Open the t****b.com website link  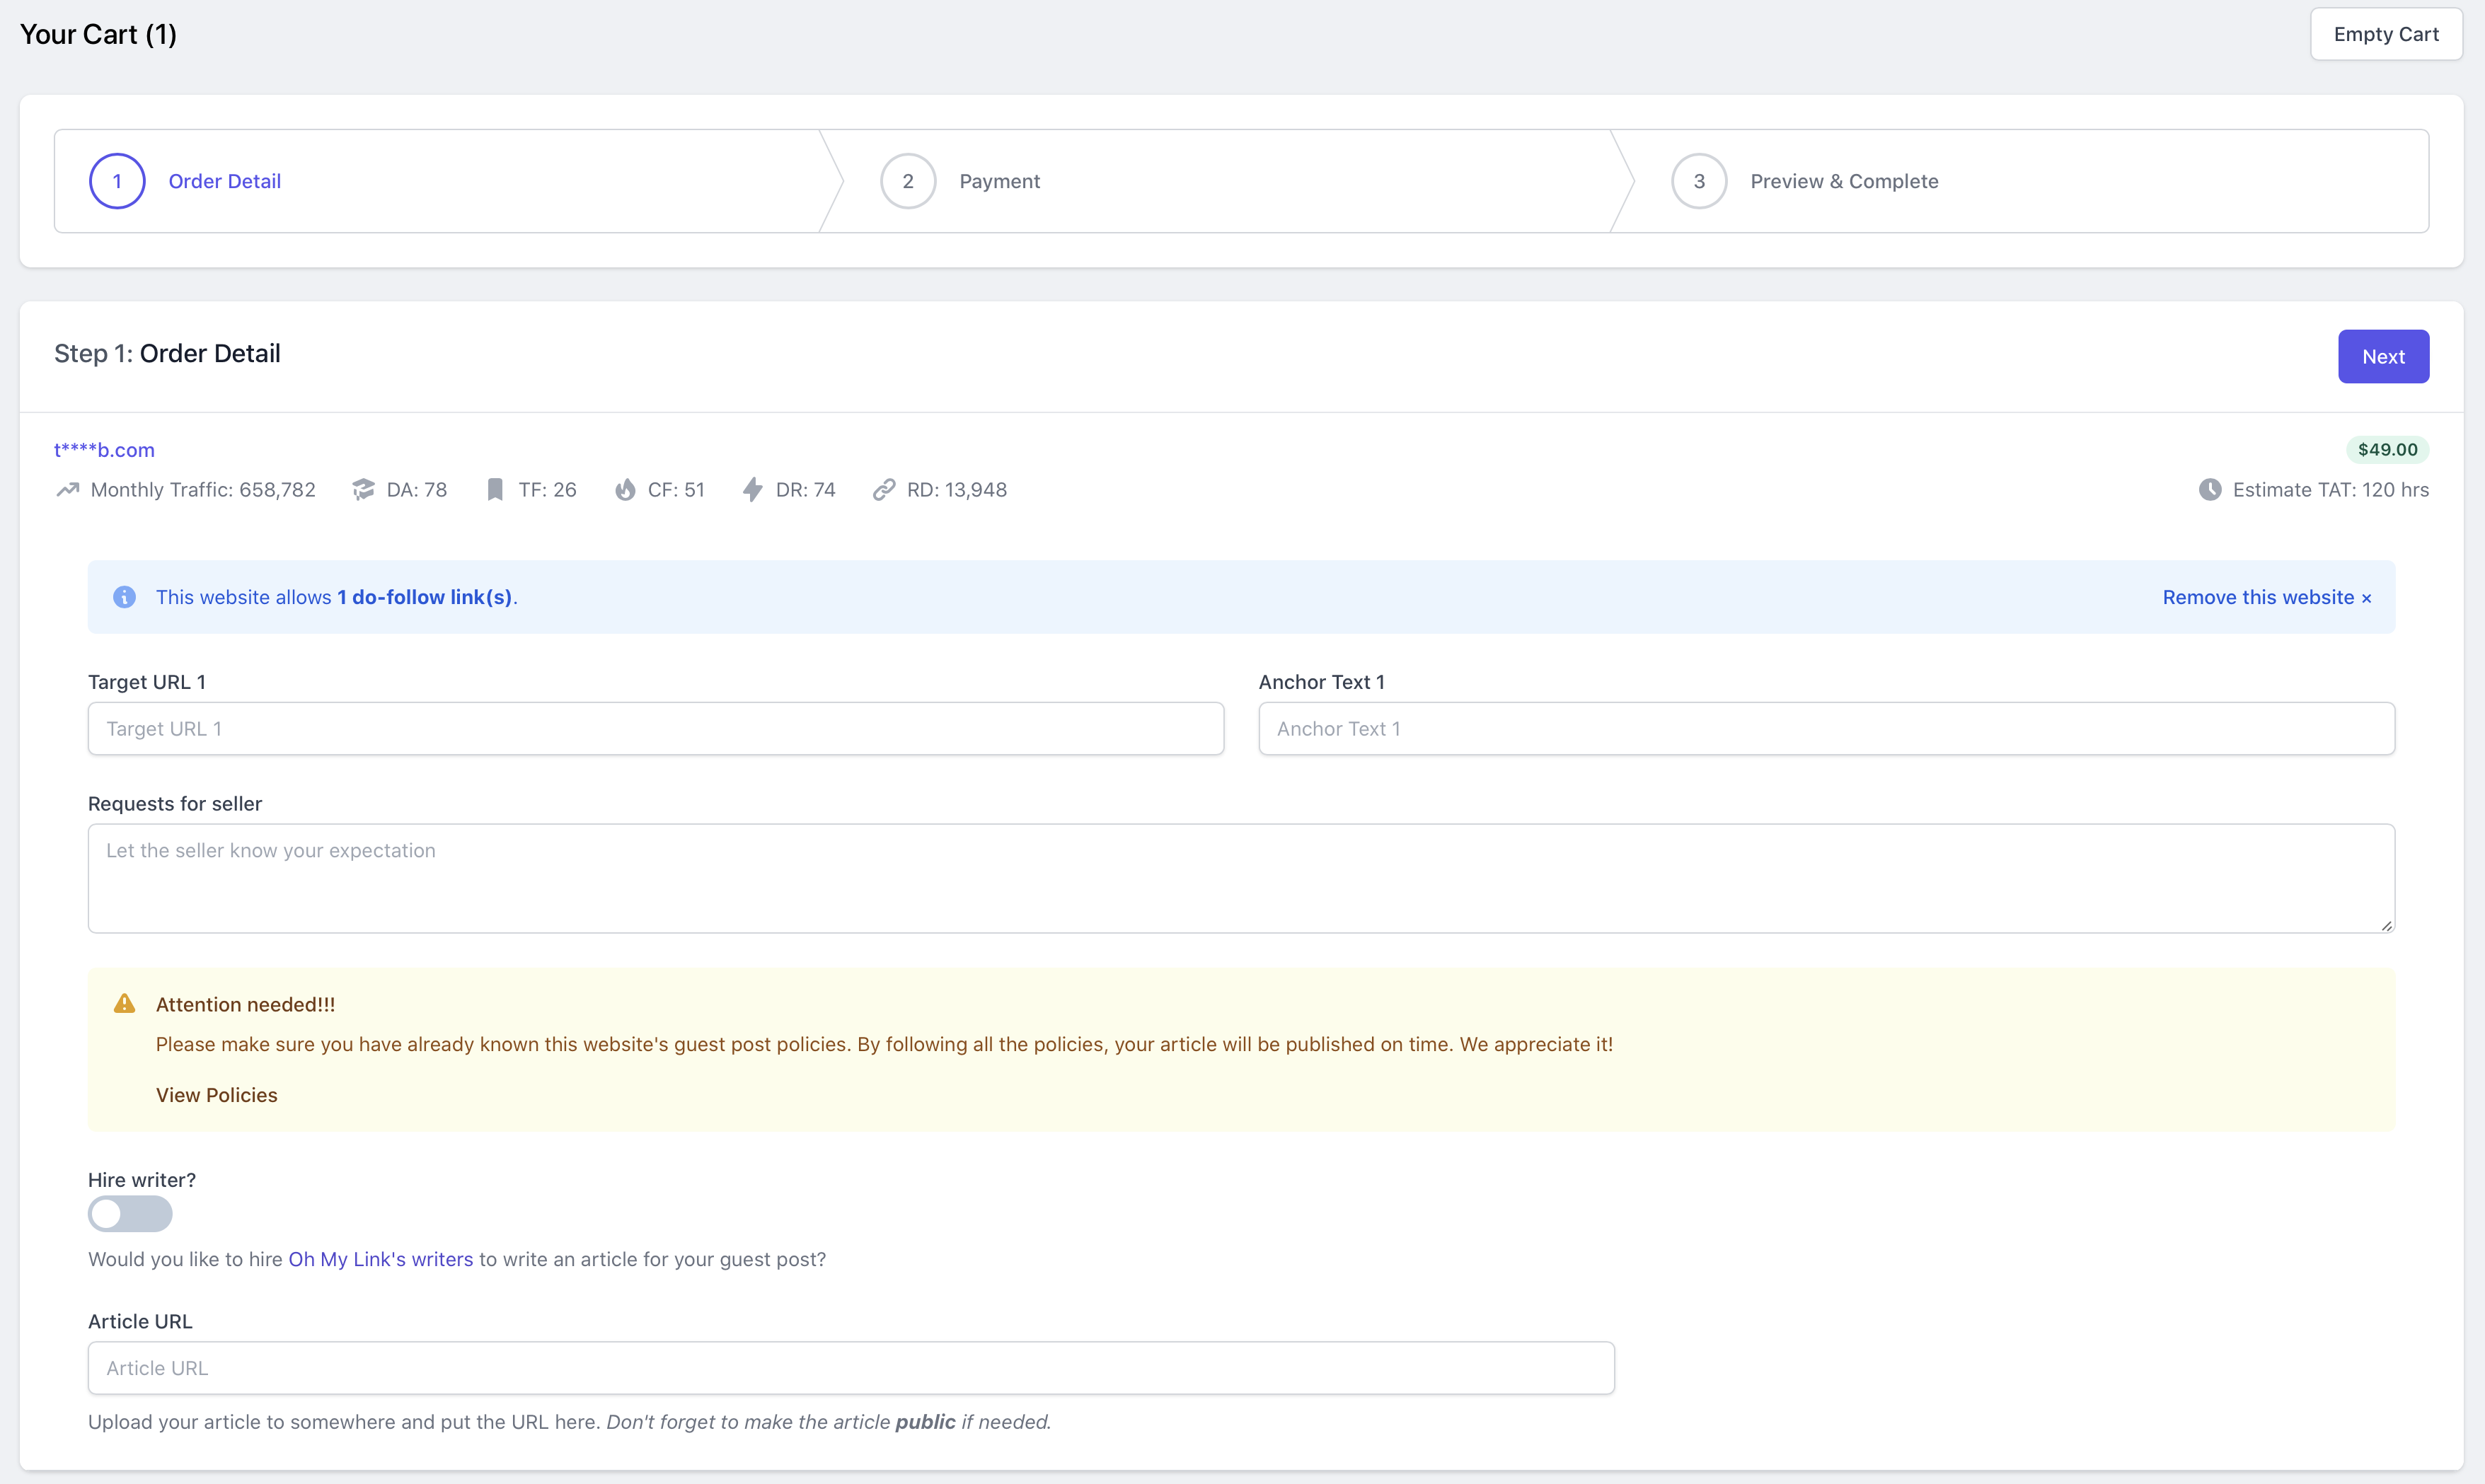click(104, 450)
